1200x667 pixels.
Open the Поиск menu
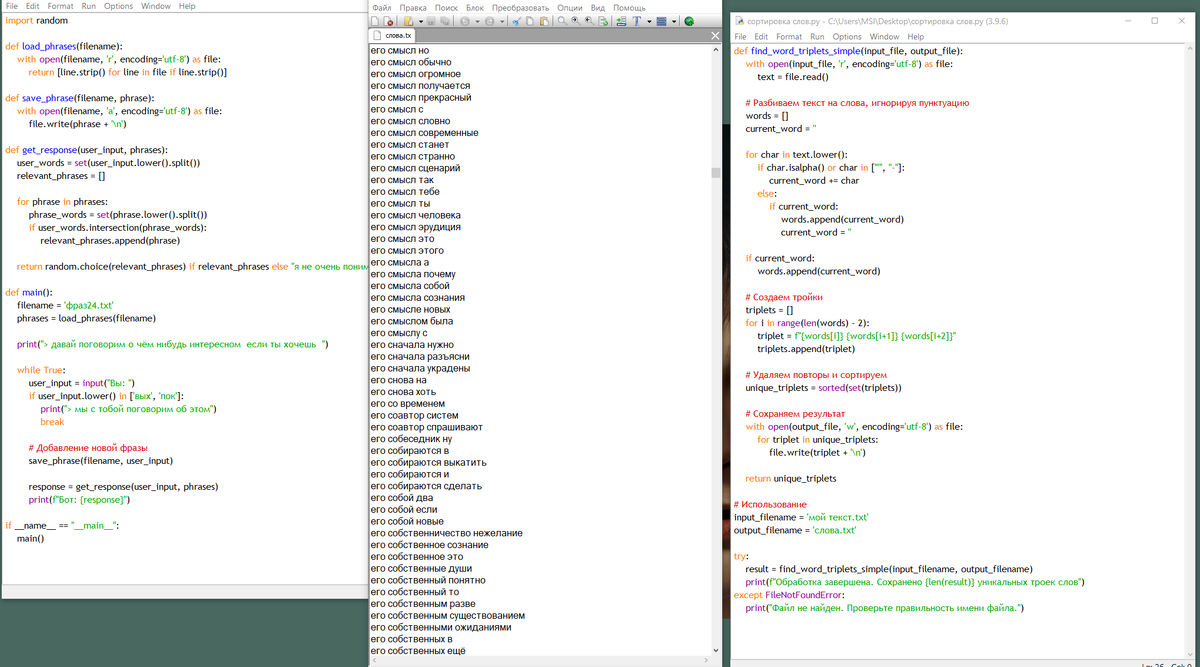[447, 7]
